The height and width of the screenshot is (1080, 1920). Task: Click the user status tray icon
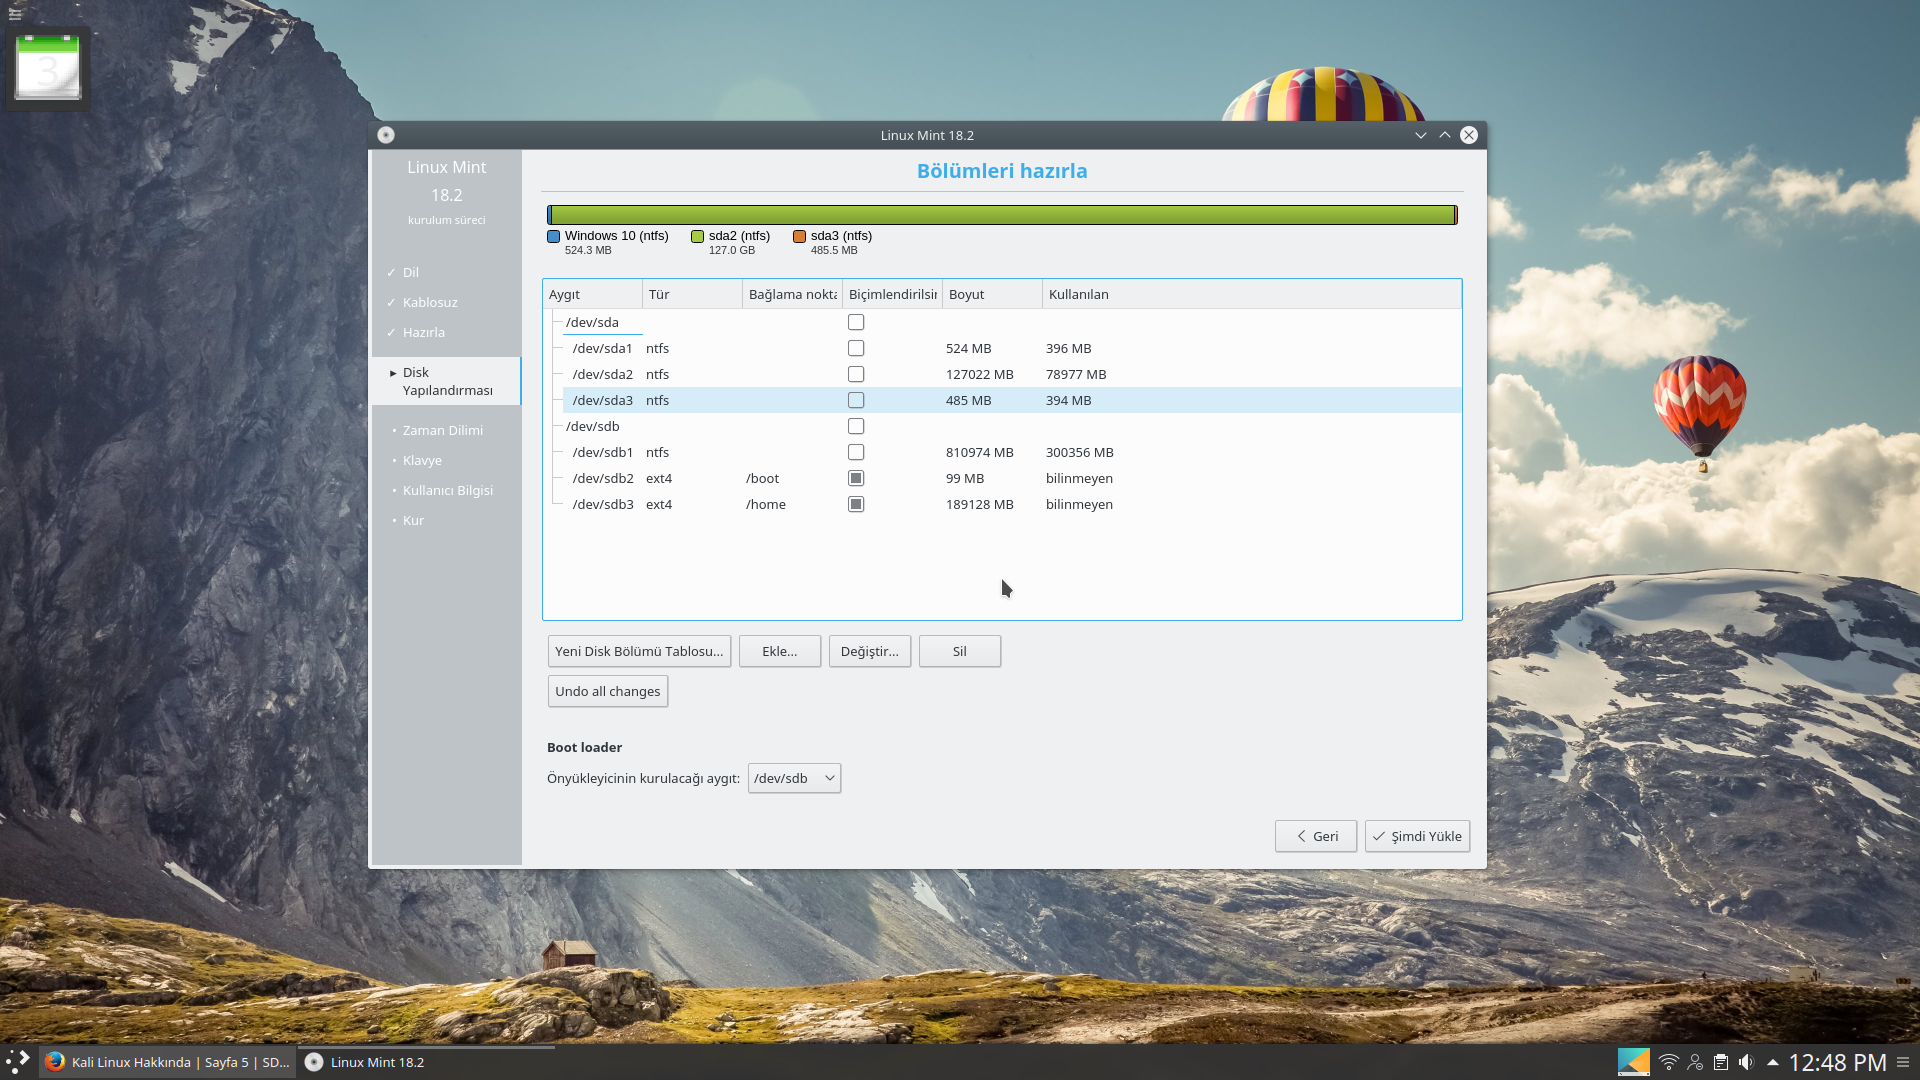coord(1694,1062)
